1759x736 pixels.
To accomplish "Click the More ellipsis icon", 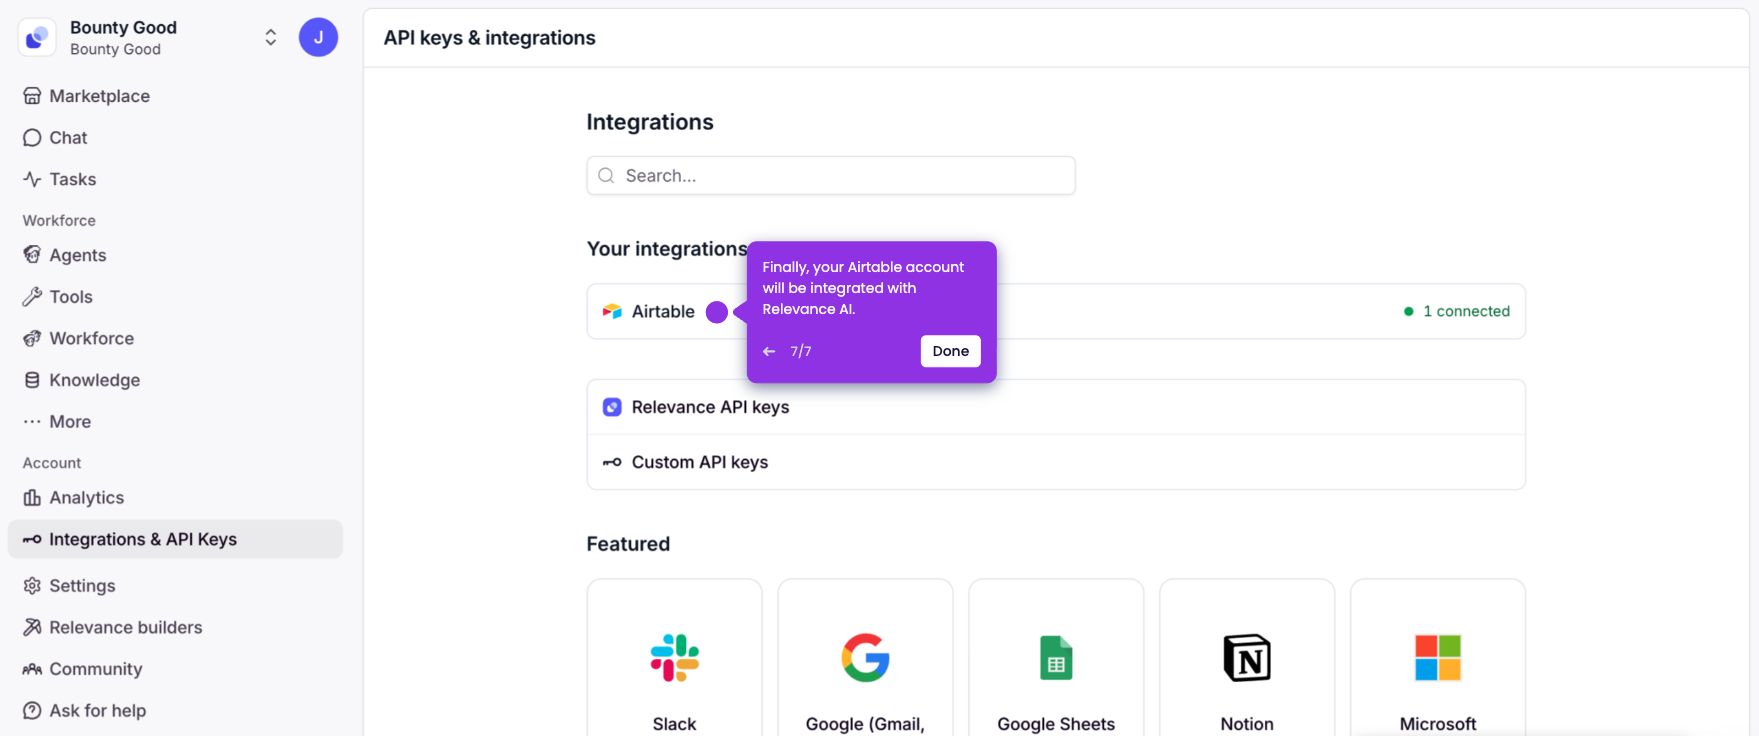I will click(32, 422).
